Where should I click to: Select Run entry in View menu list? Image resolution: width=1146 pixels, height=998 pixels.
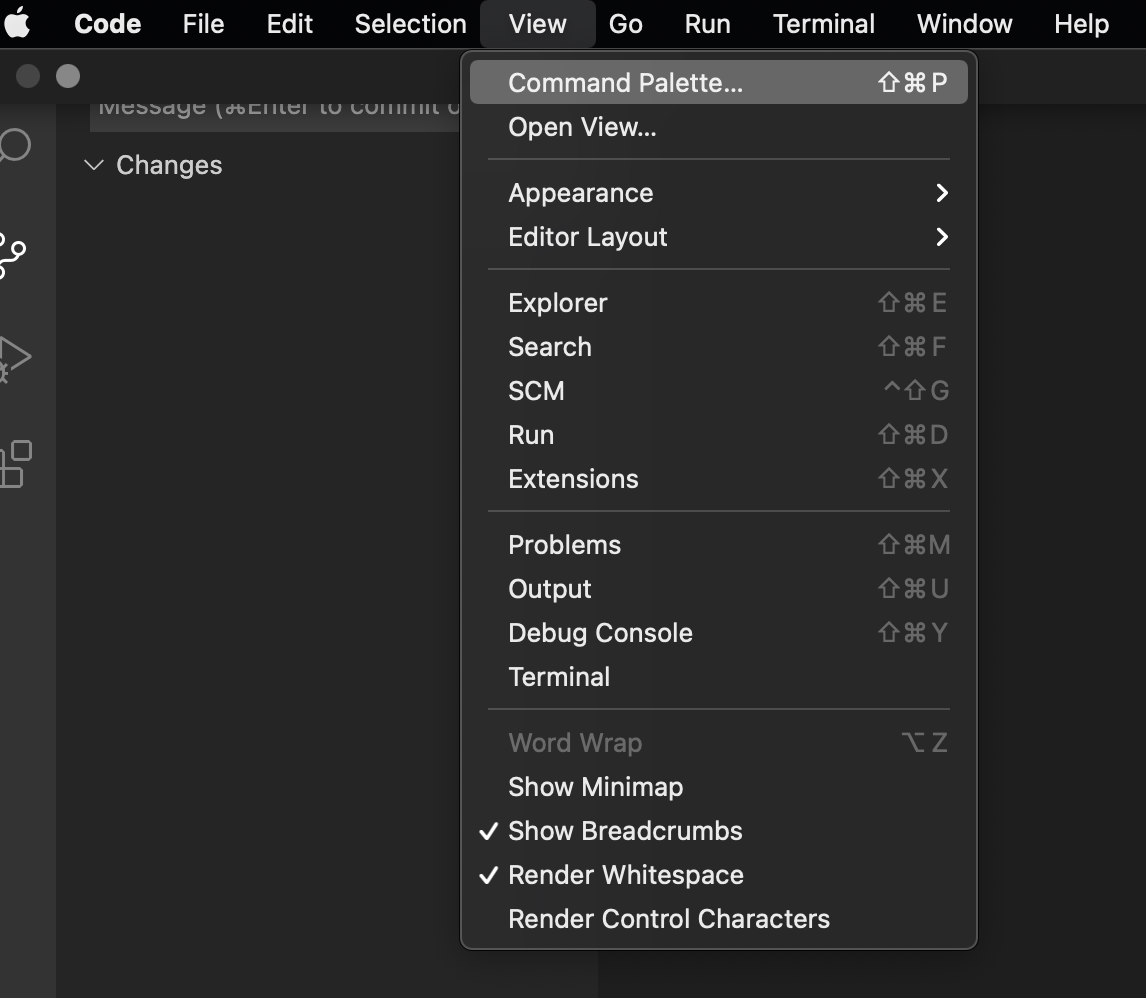(x=718, y=435)
